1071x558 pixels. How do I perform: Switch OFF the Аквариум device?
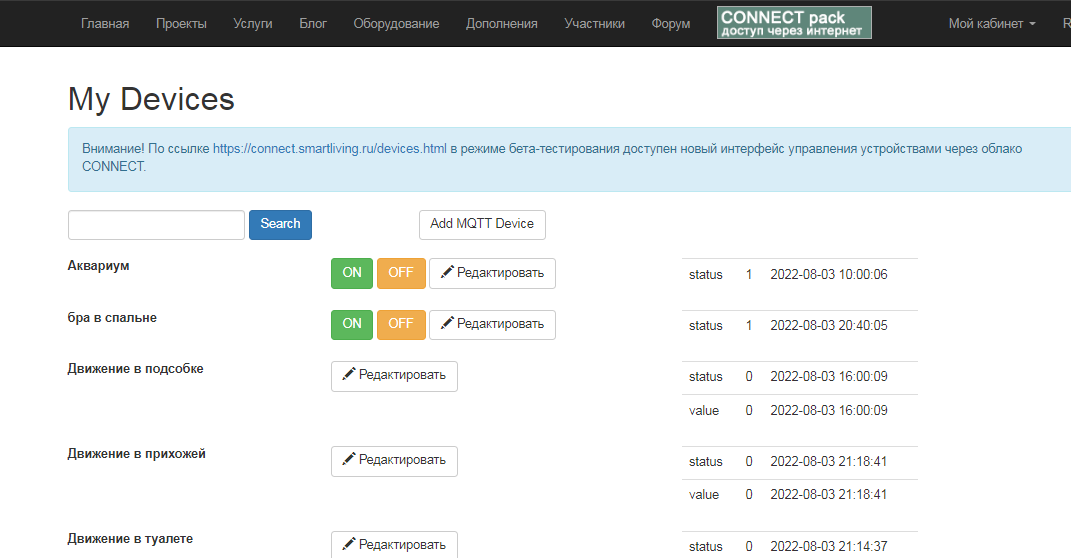401,273
